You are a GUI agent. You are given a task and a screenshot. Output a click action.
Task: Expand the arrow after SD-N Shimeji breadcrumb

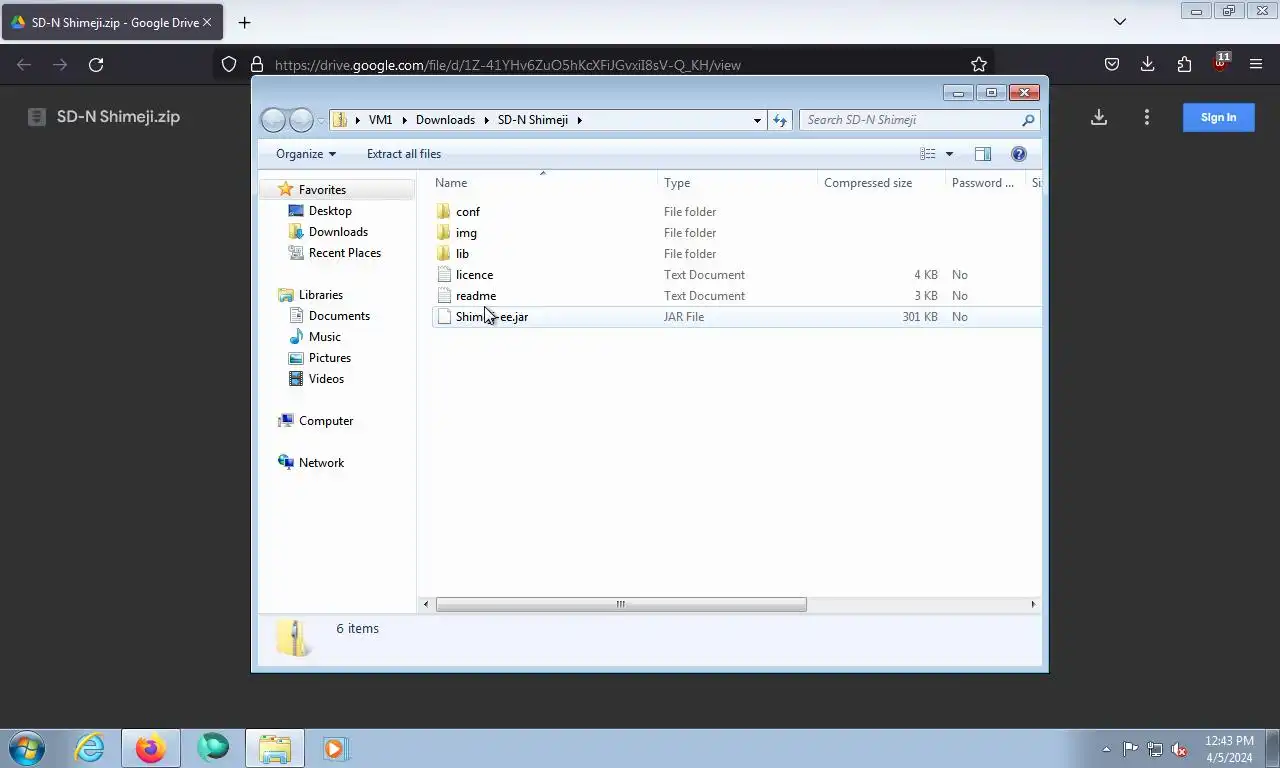point(579,120)
